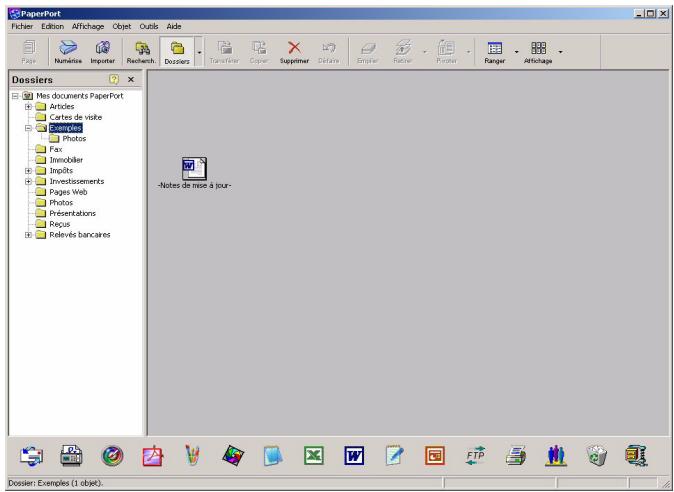Select the top-level Photos folder below Pages Web
This screenshot has height=492, width=674.
(x=61, y=203)
